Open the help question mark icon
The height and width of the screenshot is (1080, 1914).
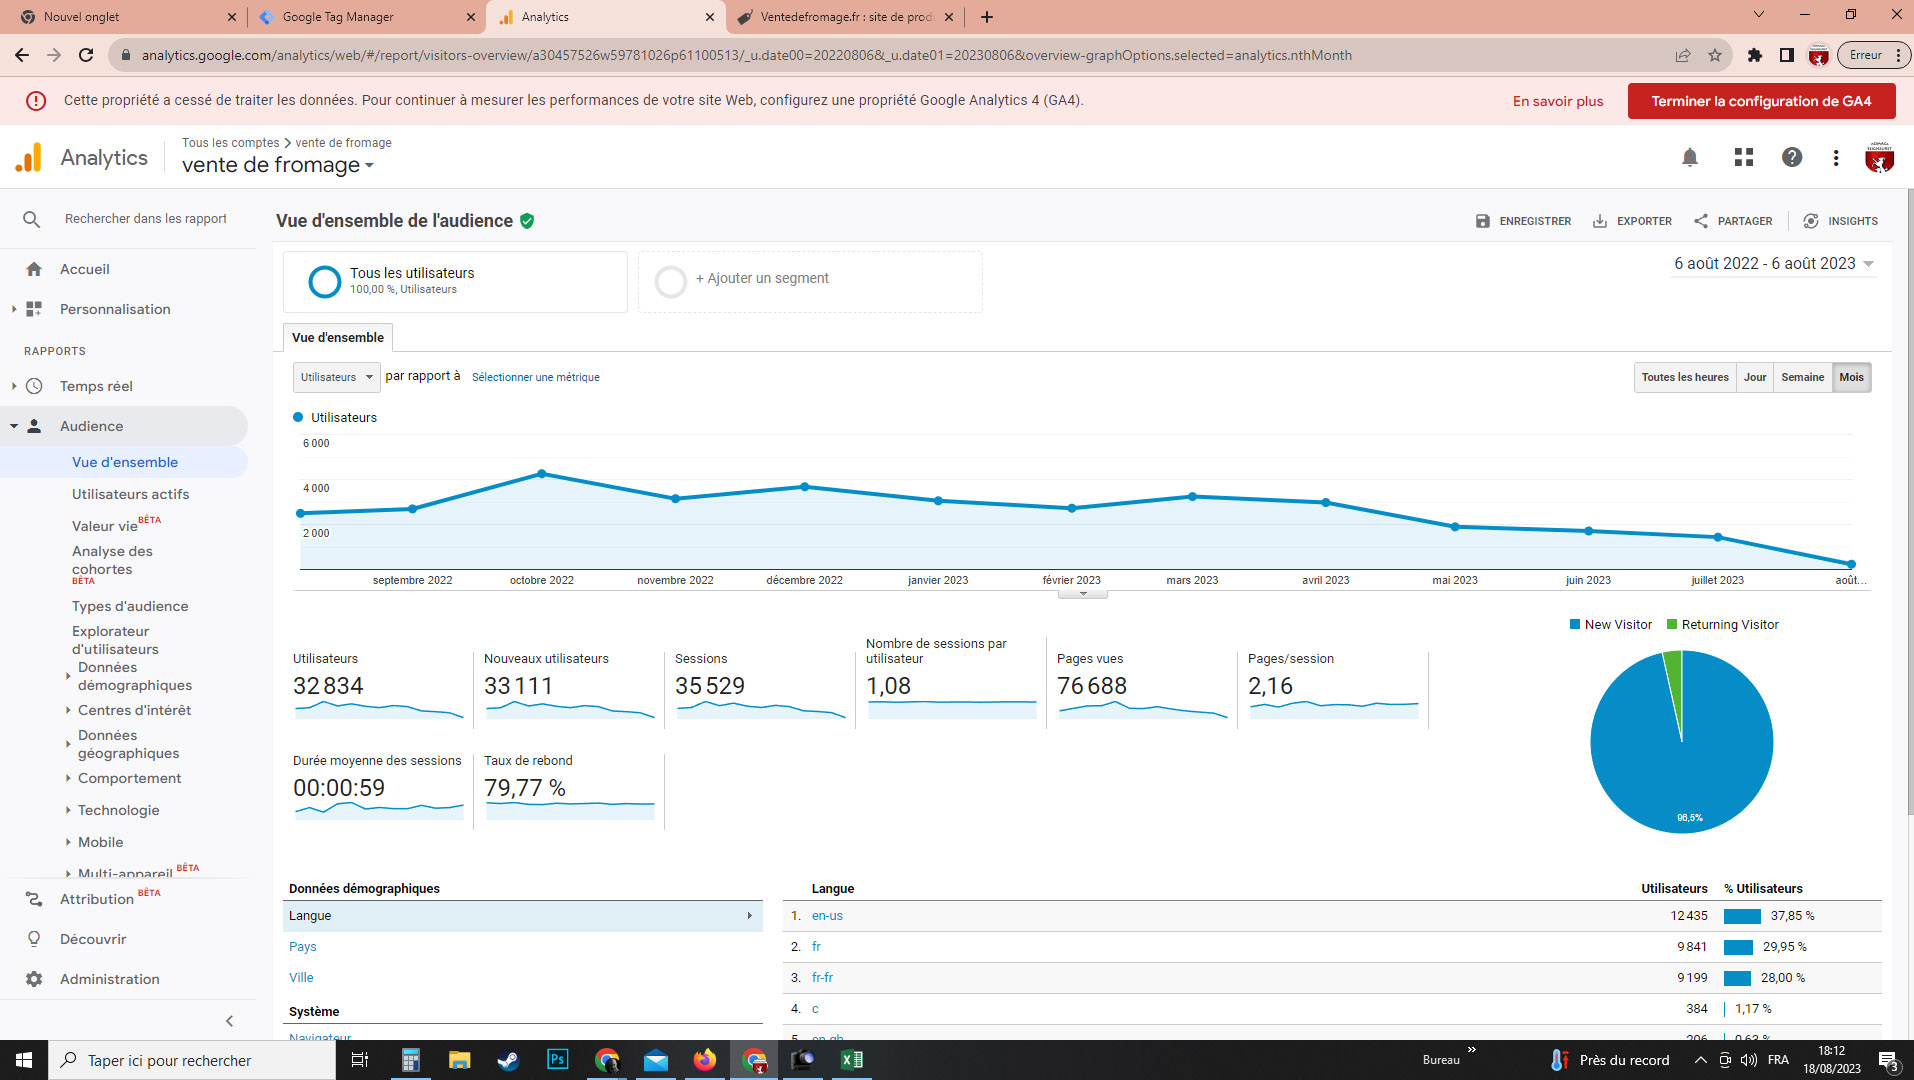[1791, 158]
